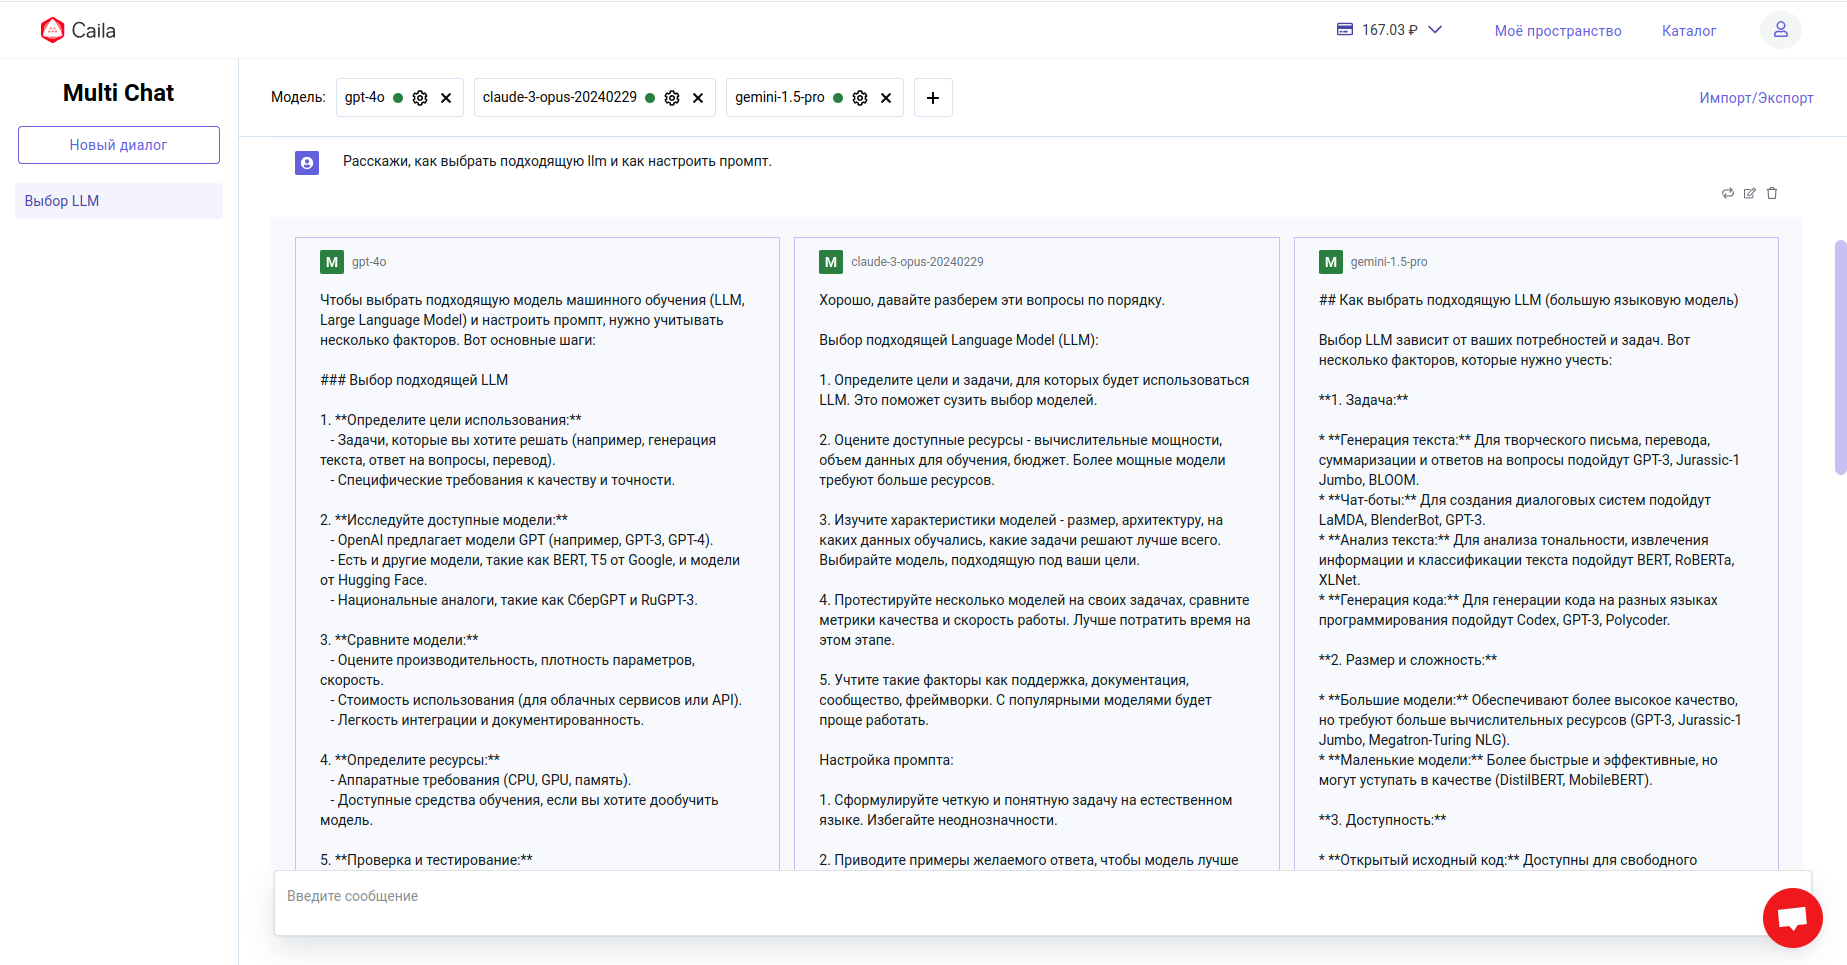The height and width of the screenshot is (965, 1847).
Task: Toggle the green status dot on claude-3-opus
Action: tap(650, 98)
